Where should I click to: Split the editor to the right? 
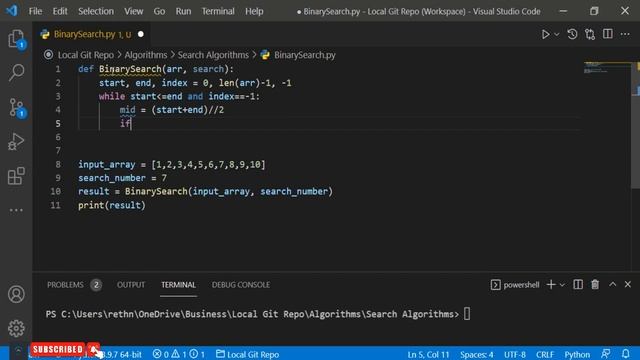tap(608, 34)
